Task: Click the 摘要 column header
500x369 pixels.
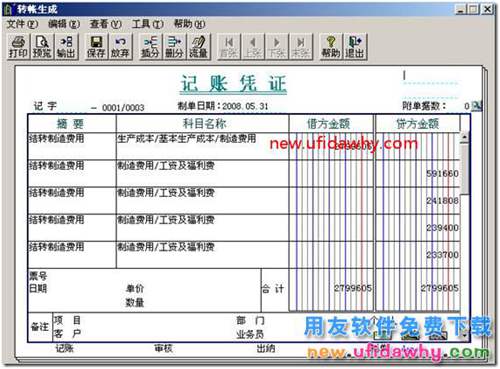Action: (72, 124)
